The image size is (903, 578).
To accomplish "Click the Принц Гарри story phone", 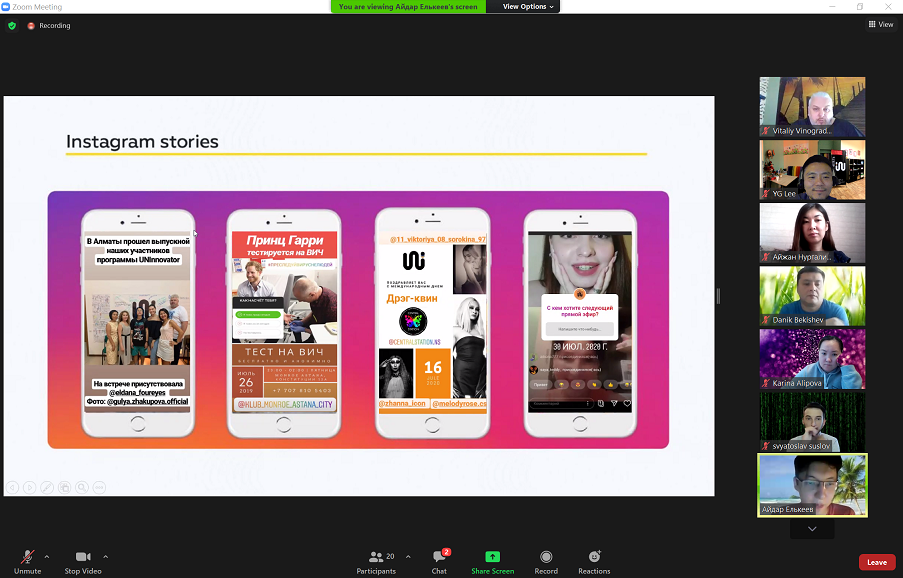I will point(284,323).
